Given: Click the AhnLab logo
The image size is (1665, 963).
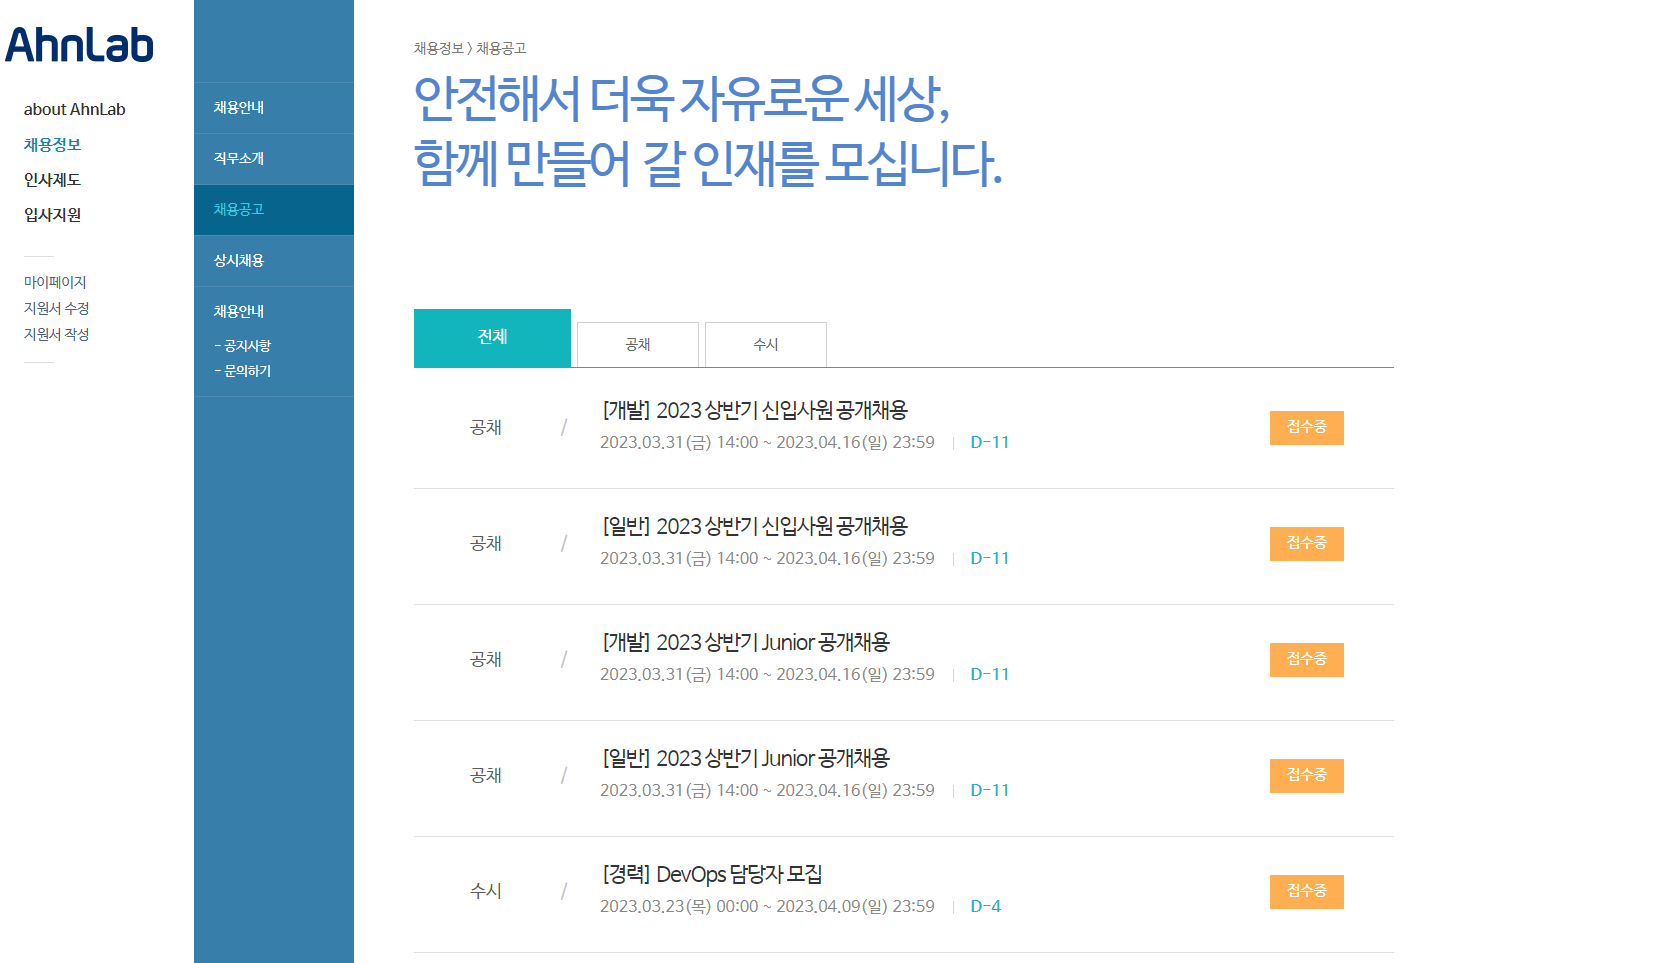Looking at the screenshot, I should (80, 45).
